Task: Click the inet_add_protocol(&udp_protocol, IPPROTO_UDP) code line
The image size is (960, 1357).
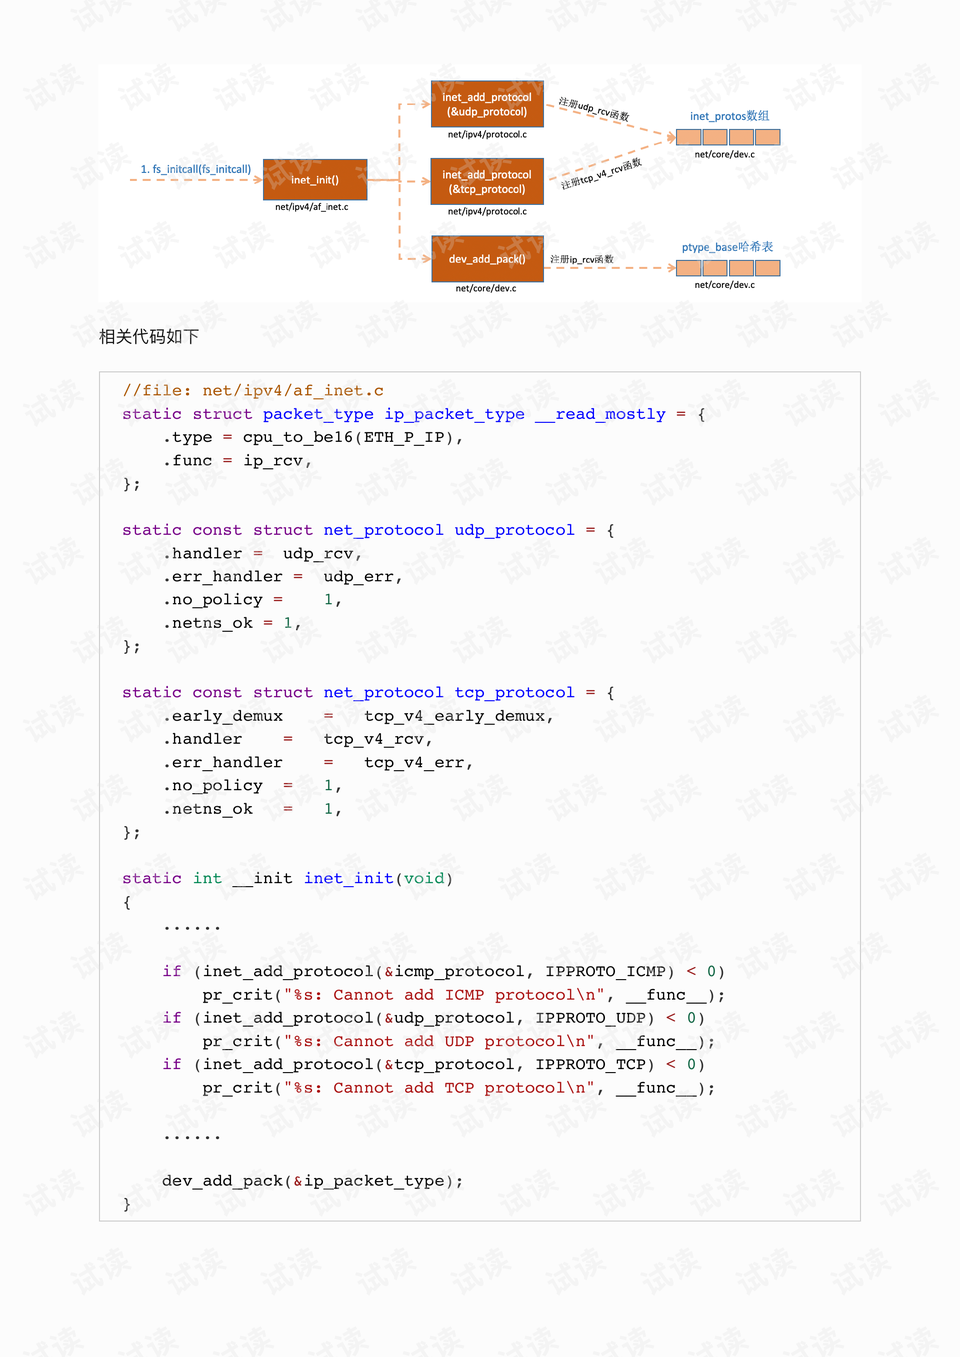Action: (434, 1018)
